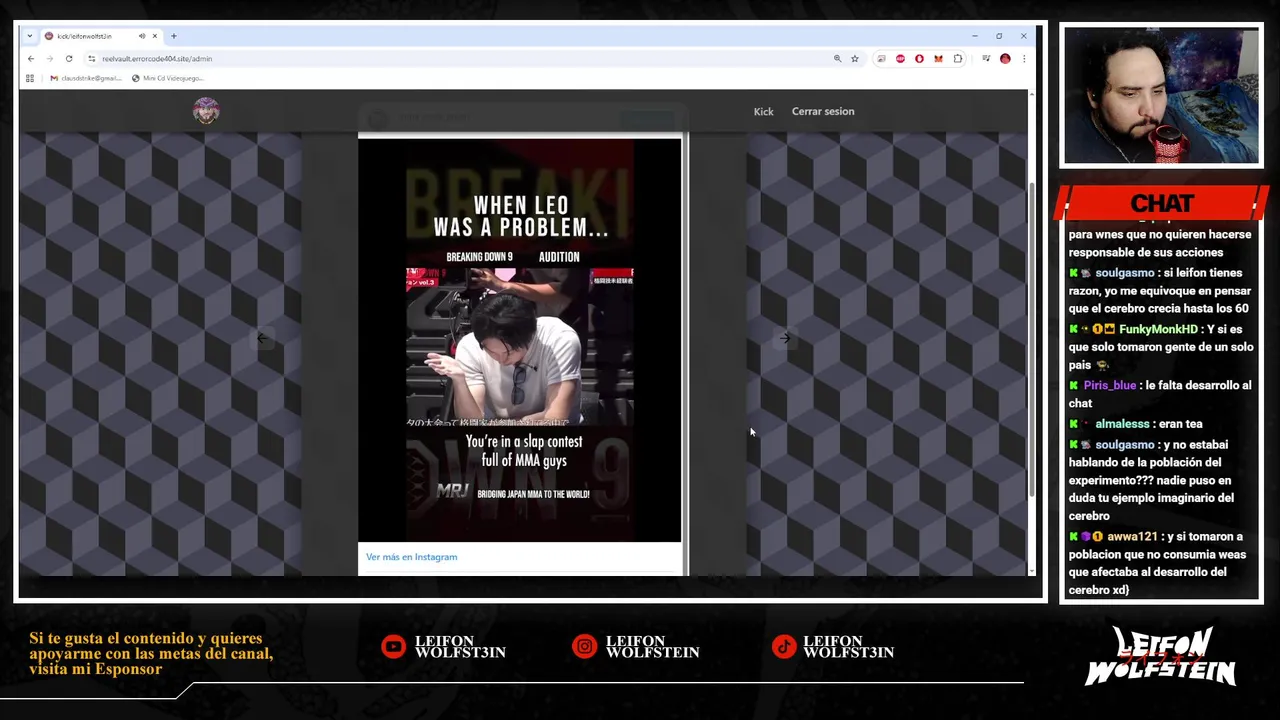Open the Kick link in site header
The image size is (1280, 720).
point(763,112)
